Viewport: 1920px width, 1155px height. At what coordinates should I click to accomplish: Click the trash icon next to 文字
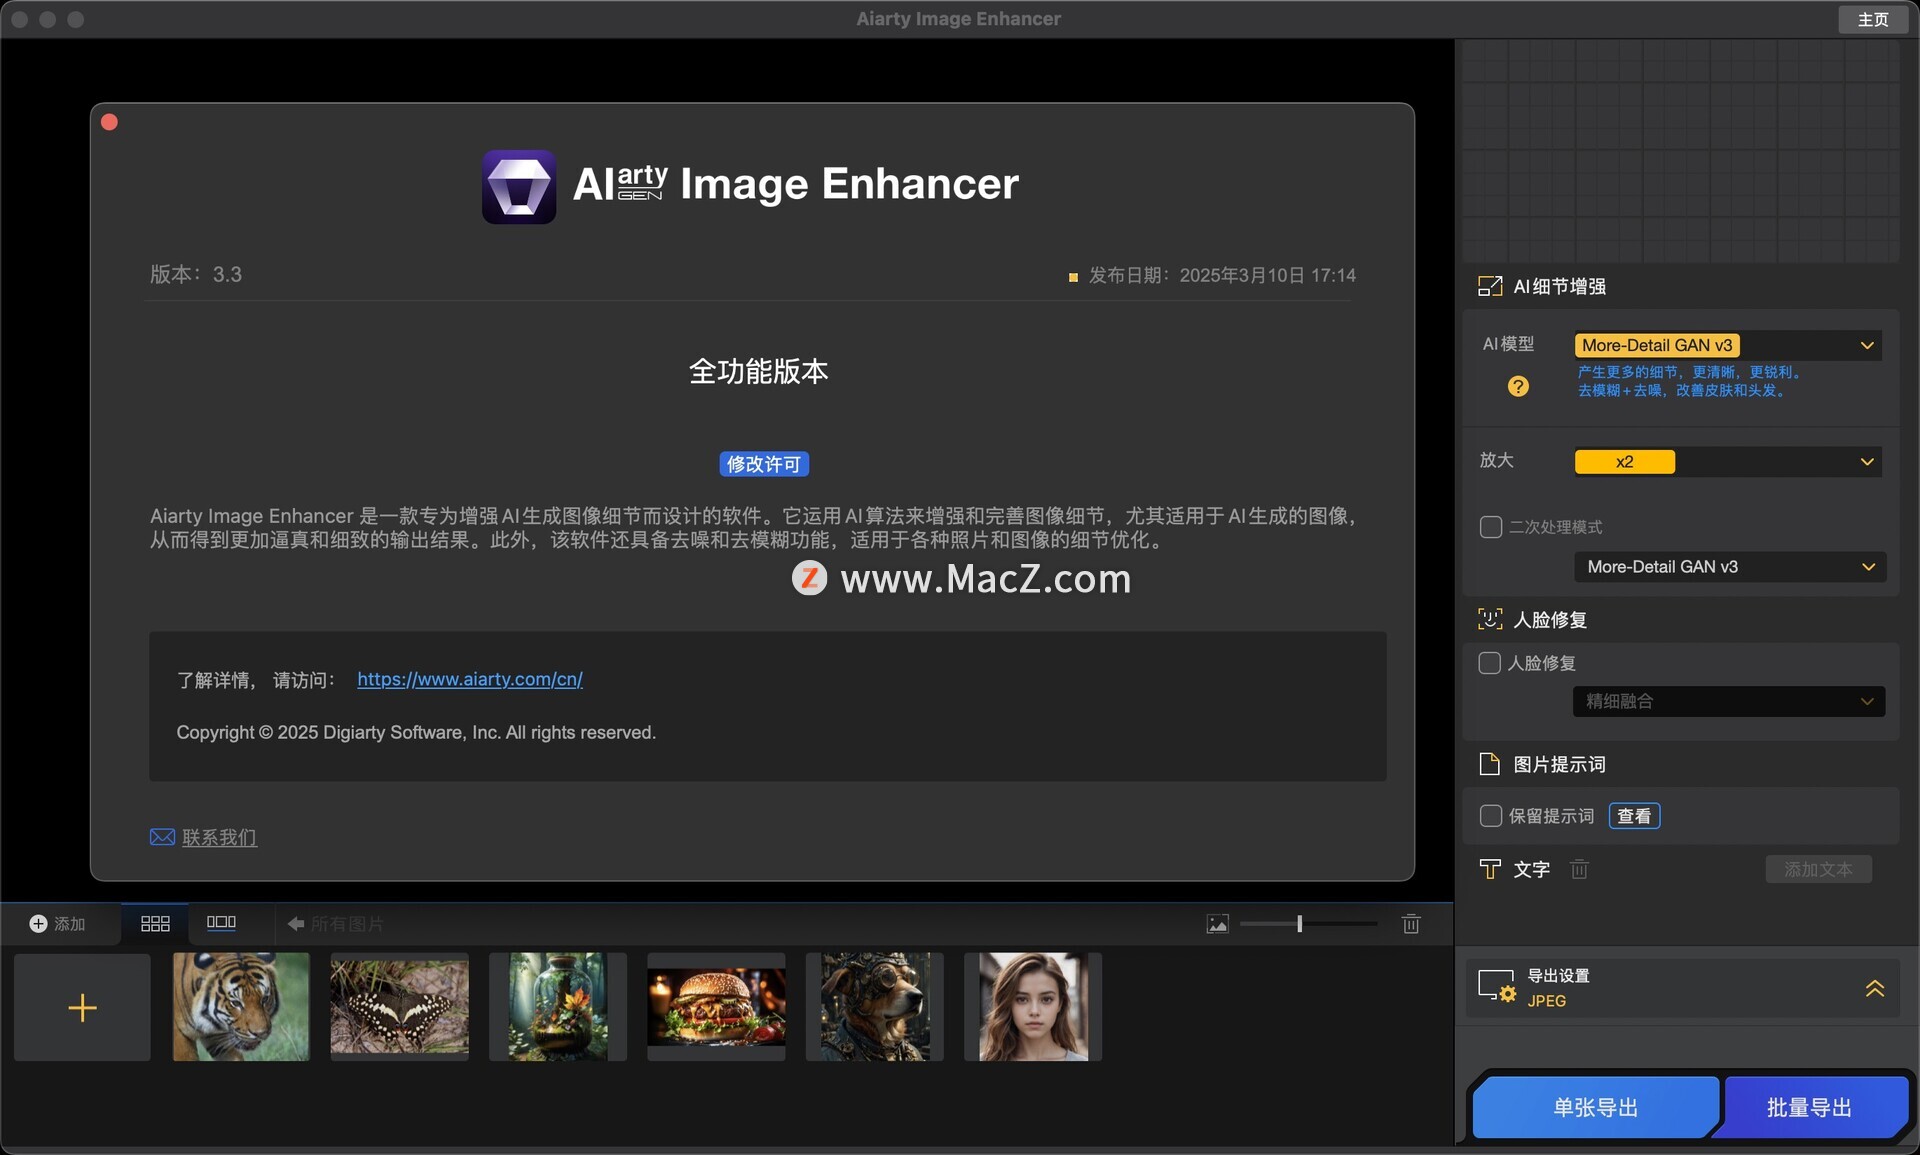[1579, 869]
